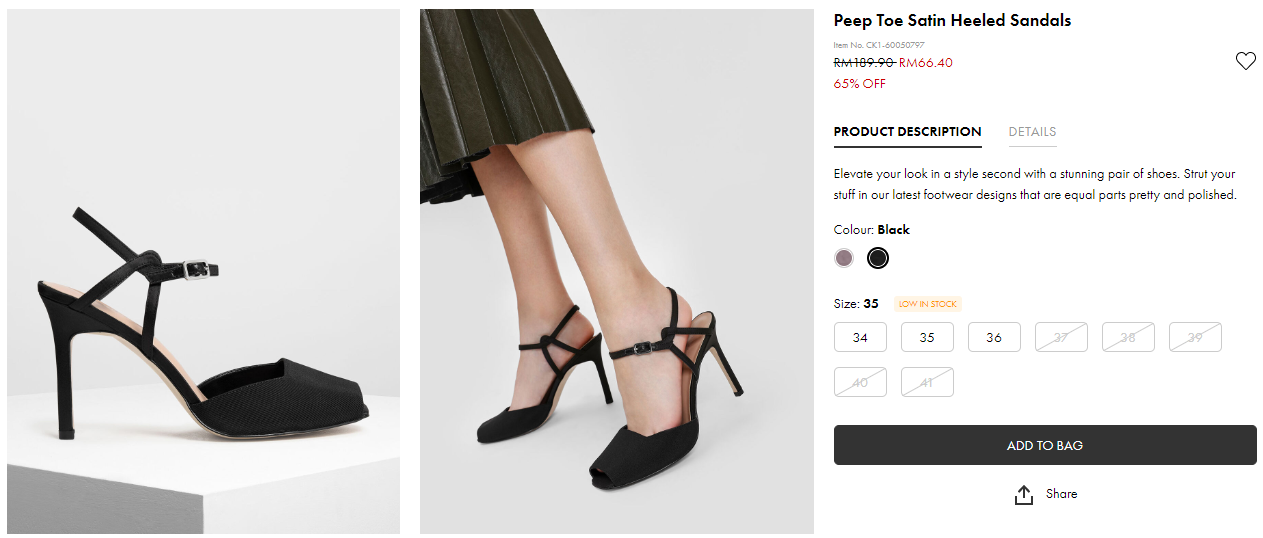The height and width of the screenshot is (538, 1263).
Task: Select the mauve colour swatch
Action: tap(844, 258)
